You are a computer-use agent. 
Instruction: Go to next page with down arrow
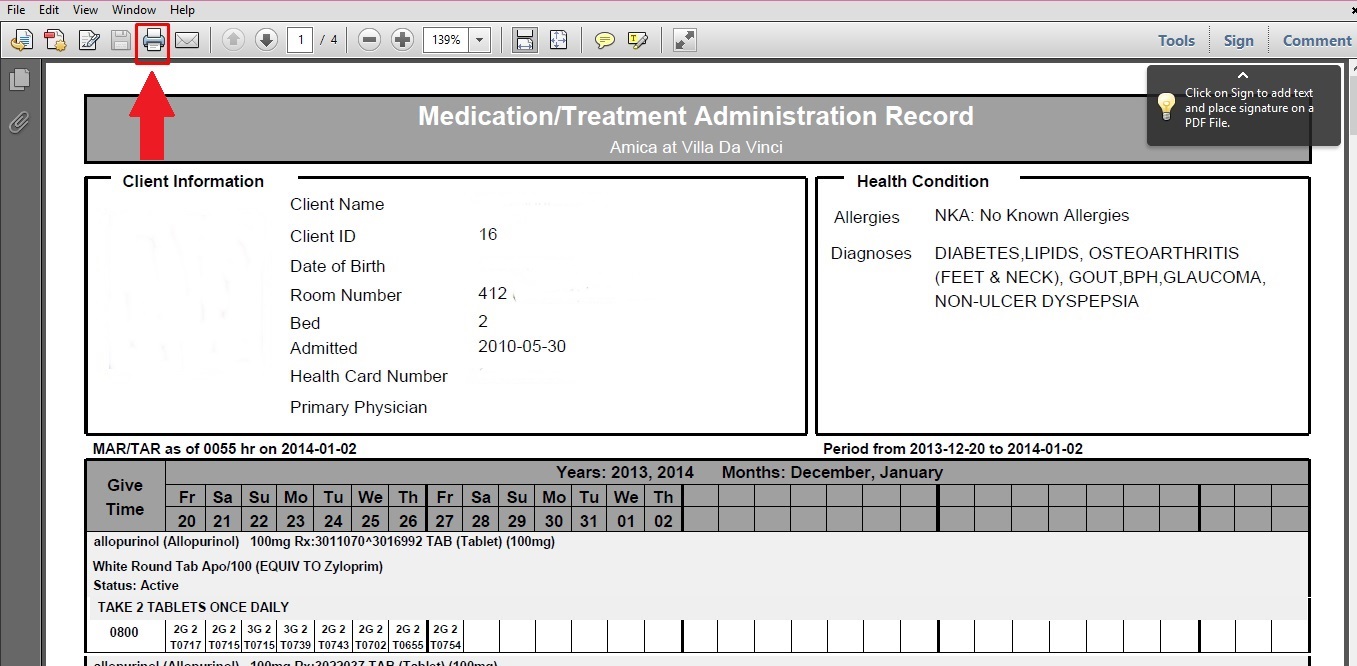point(266,40)
